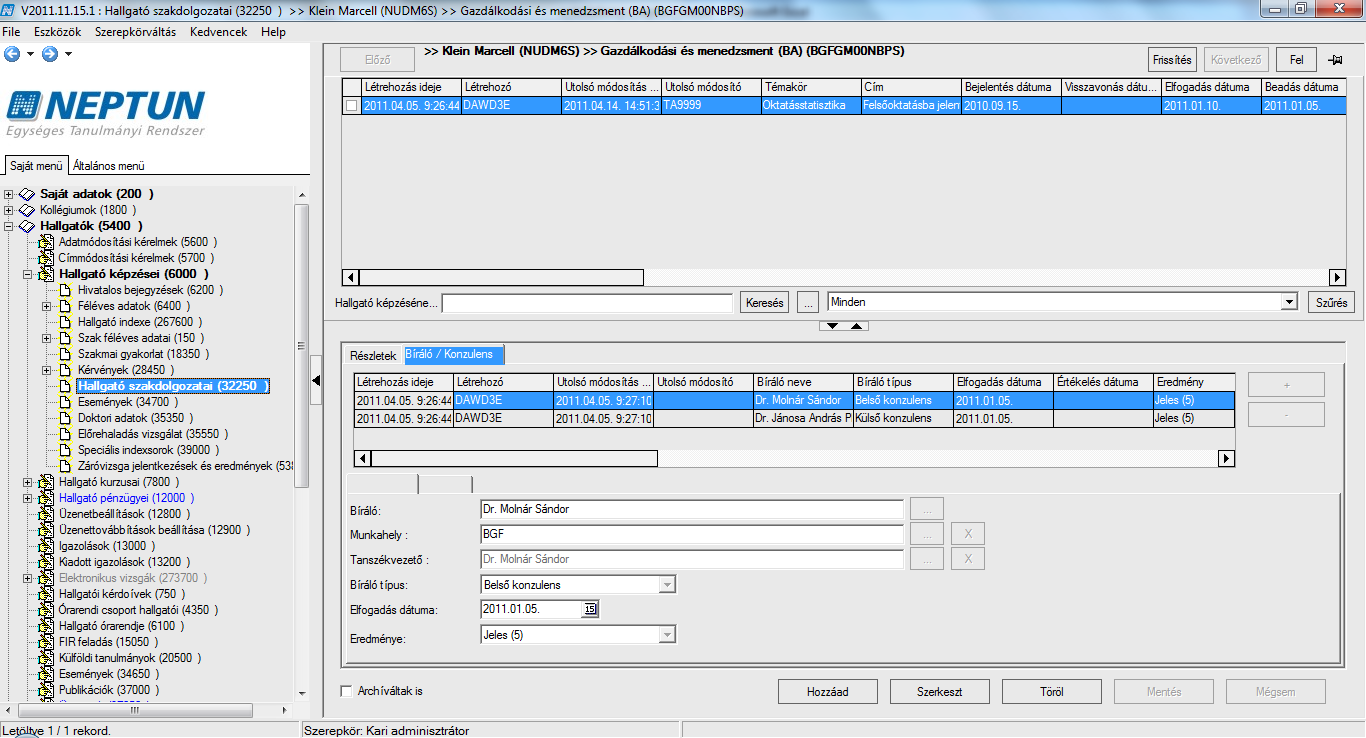Open the Eredménye dropdown
Screen dimensions: 1366x738
point(667,635)
